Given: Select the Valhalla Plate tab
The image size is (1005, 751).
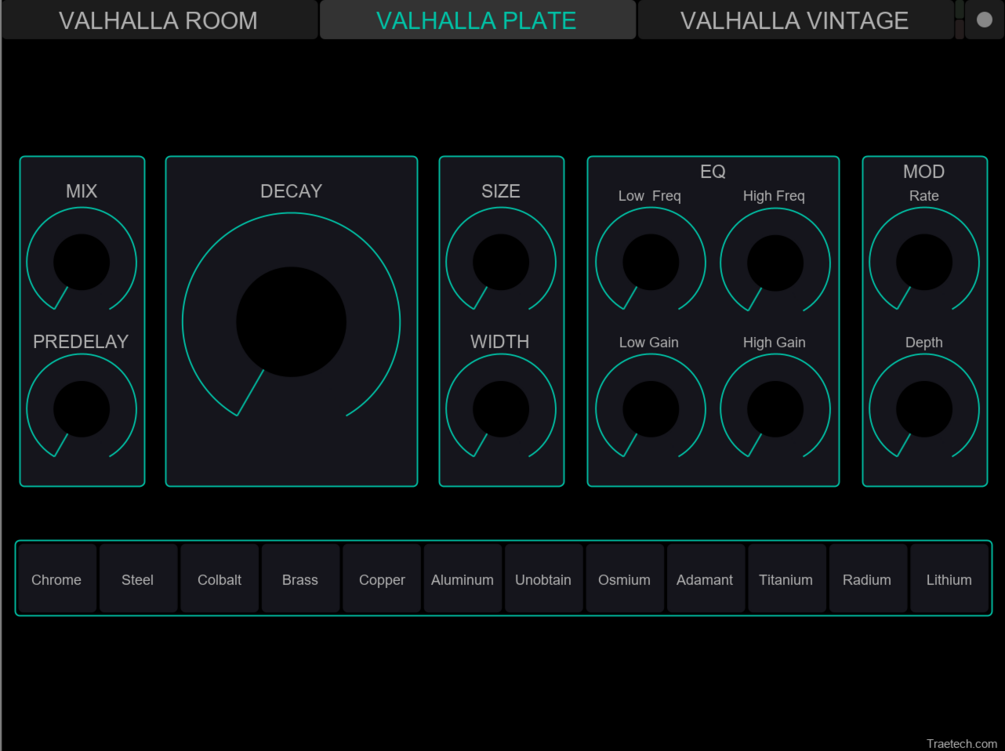Looking at the screenshot, I should [x=477, y=20].
